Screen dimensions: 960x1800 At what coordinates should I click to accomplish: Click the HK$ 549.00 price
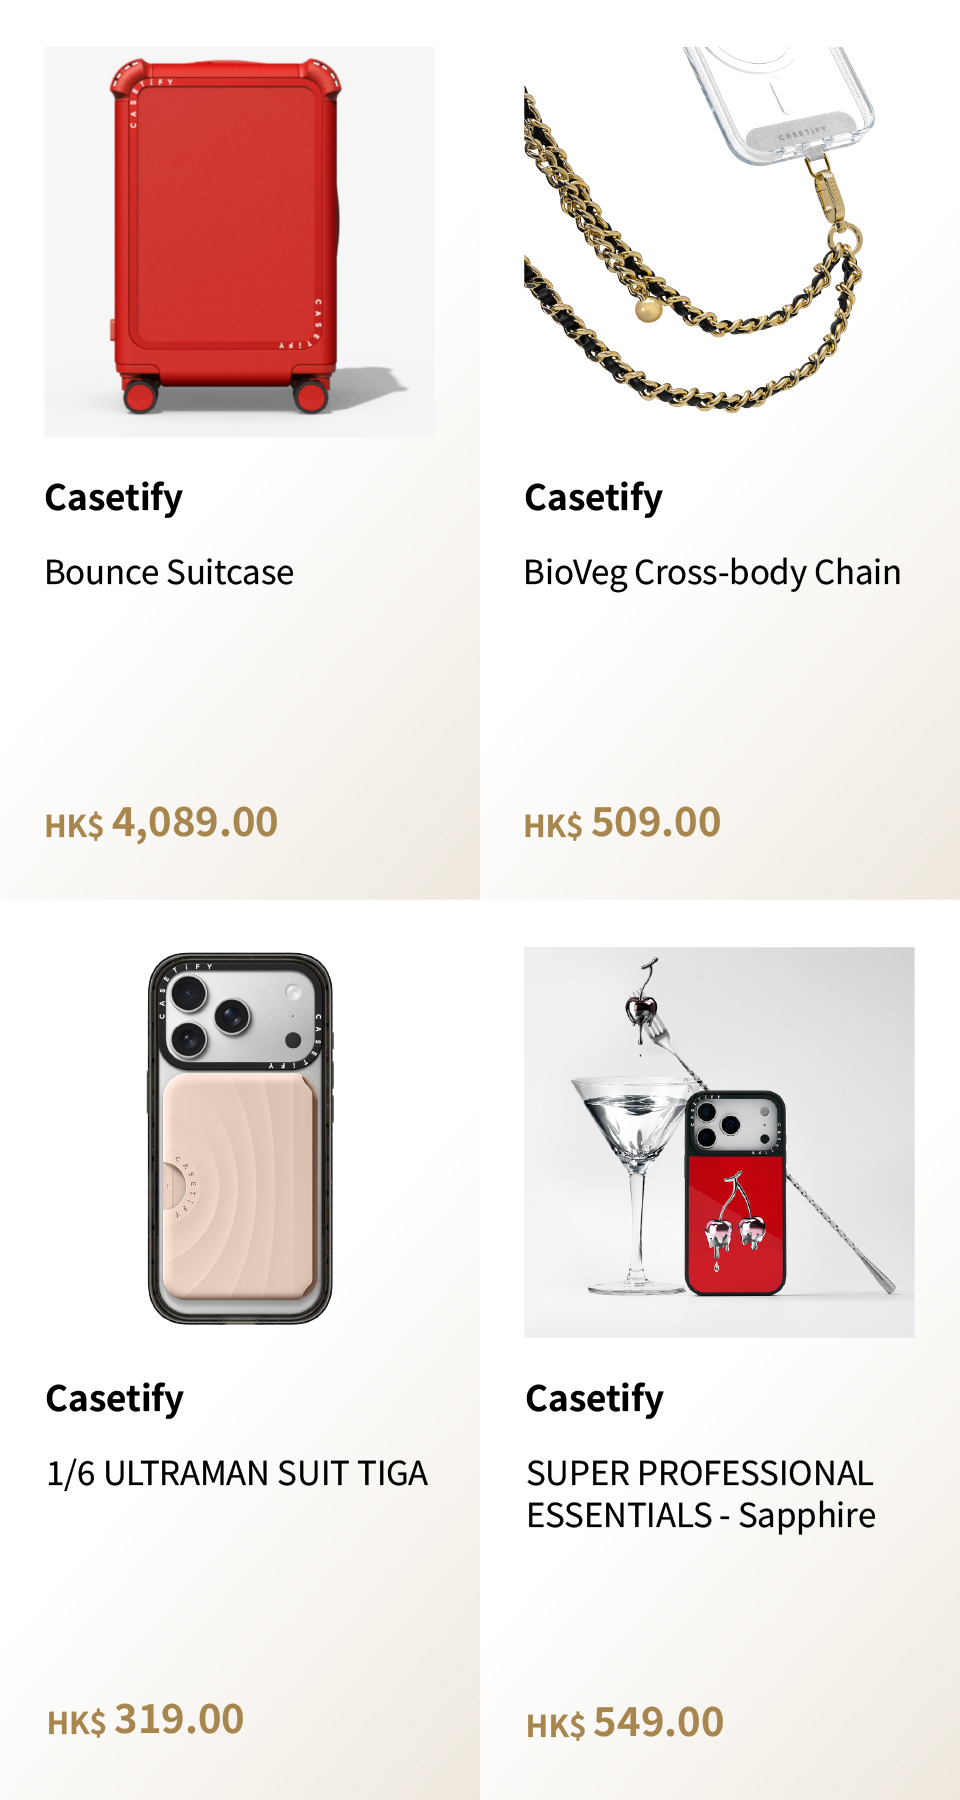coord(625,1723)
